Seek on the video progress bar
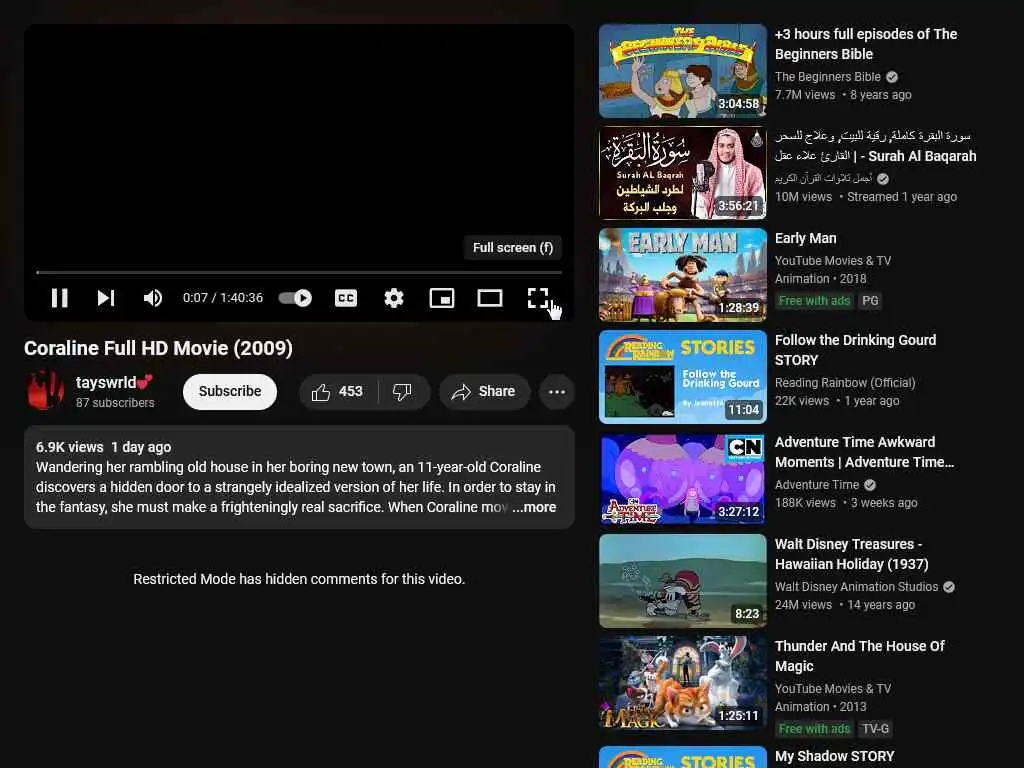This screenshot has height=768, width=1024. tap(299, 272)
